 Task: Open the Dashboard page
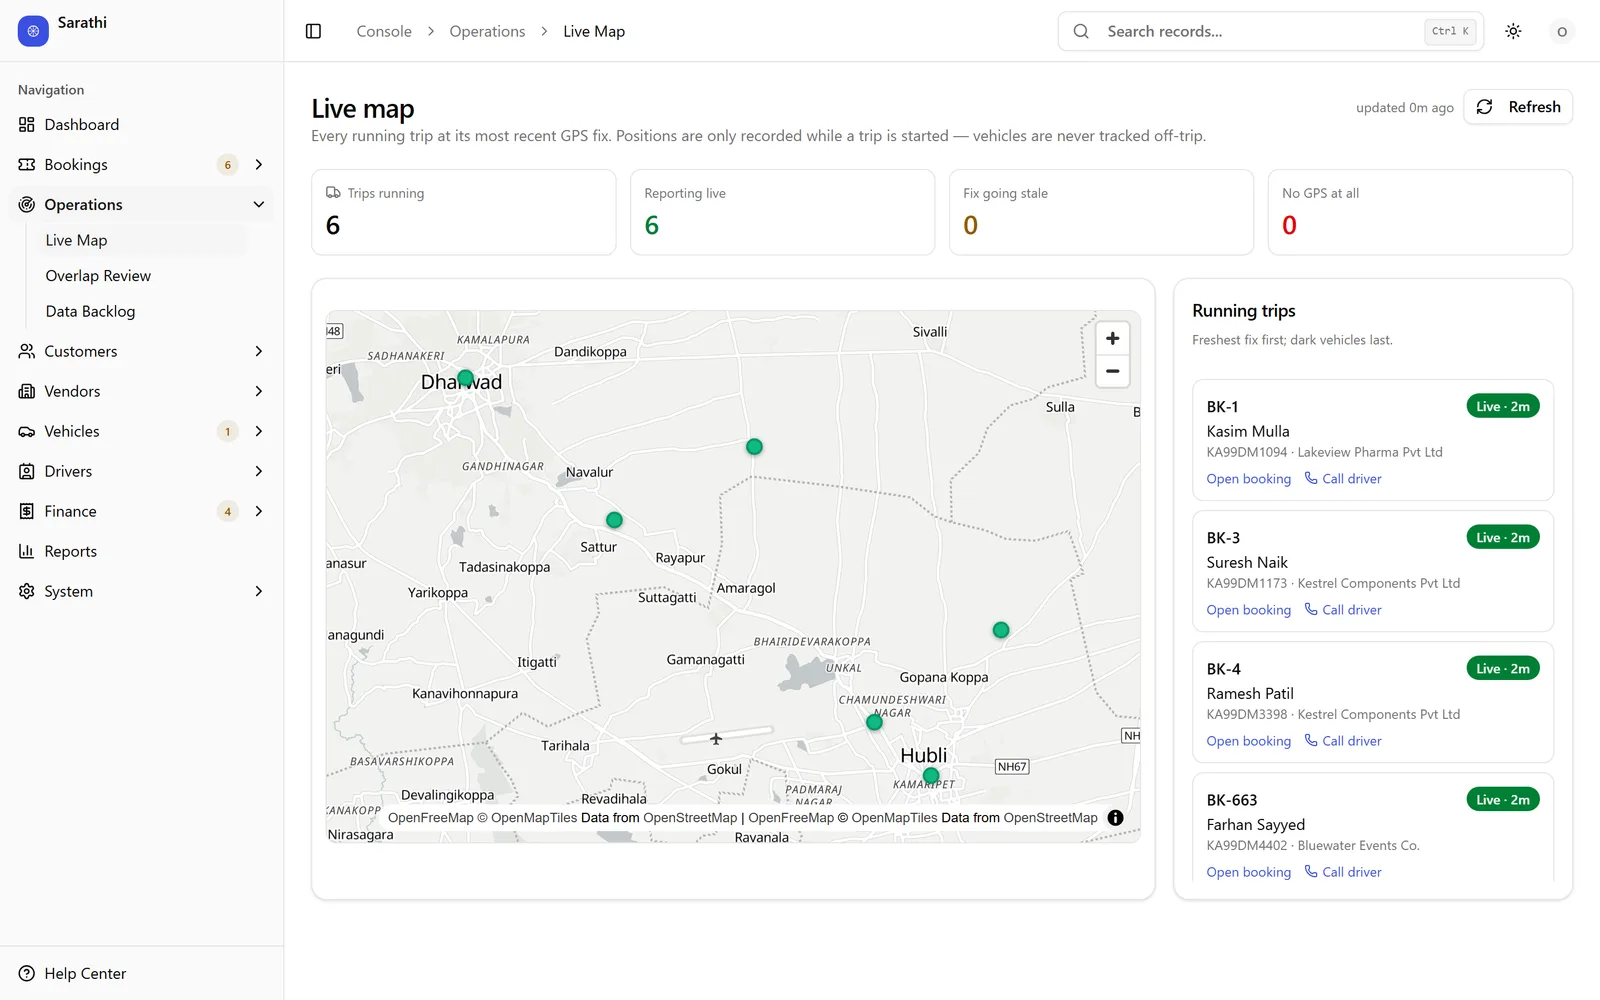(x=141, y=125)
